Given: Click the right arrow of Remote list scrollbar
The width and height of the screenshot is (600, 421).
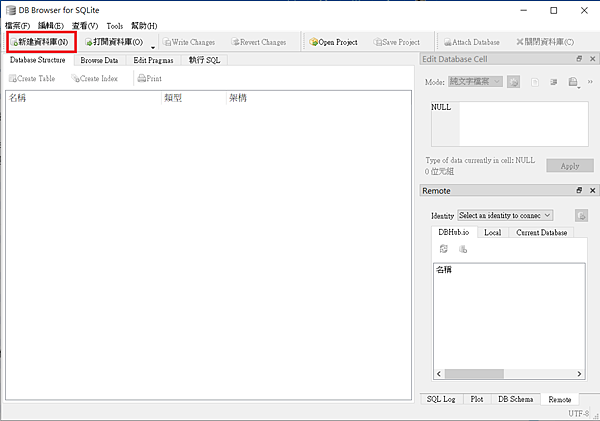Looking at the screenshot, I should tap(579, 374).
